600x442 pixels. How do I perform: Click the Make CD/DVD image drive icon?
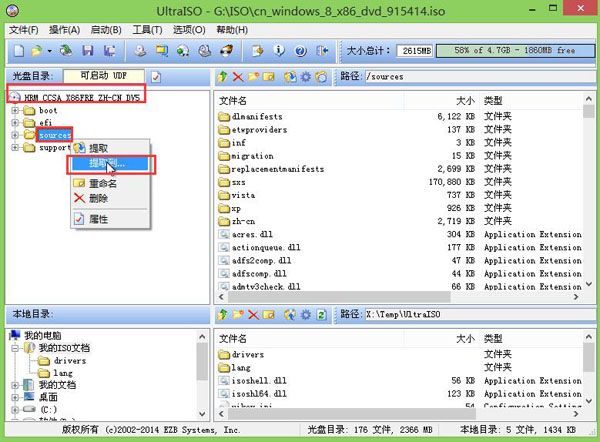pos(140,51)
